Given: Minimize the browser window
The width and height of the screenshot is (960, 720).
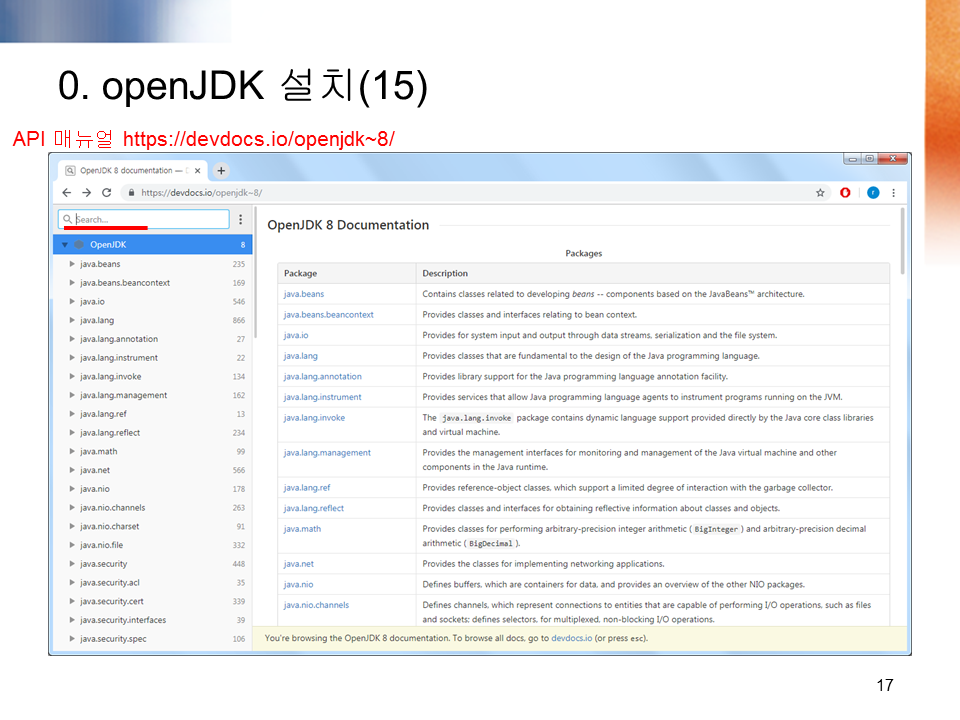Looking at the screenshot, I should [852, 159].
